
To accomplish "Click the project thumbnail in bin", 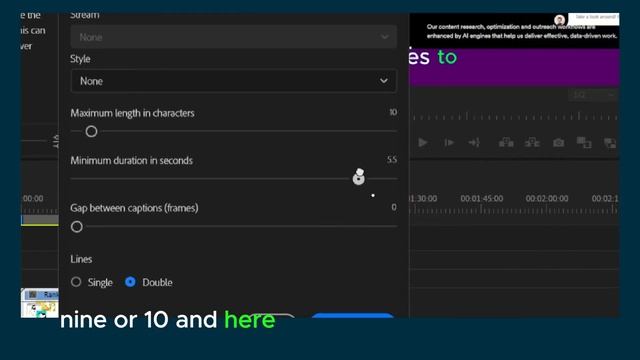I will [x=40, y=303].
